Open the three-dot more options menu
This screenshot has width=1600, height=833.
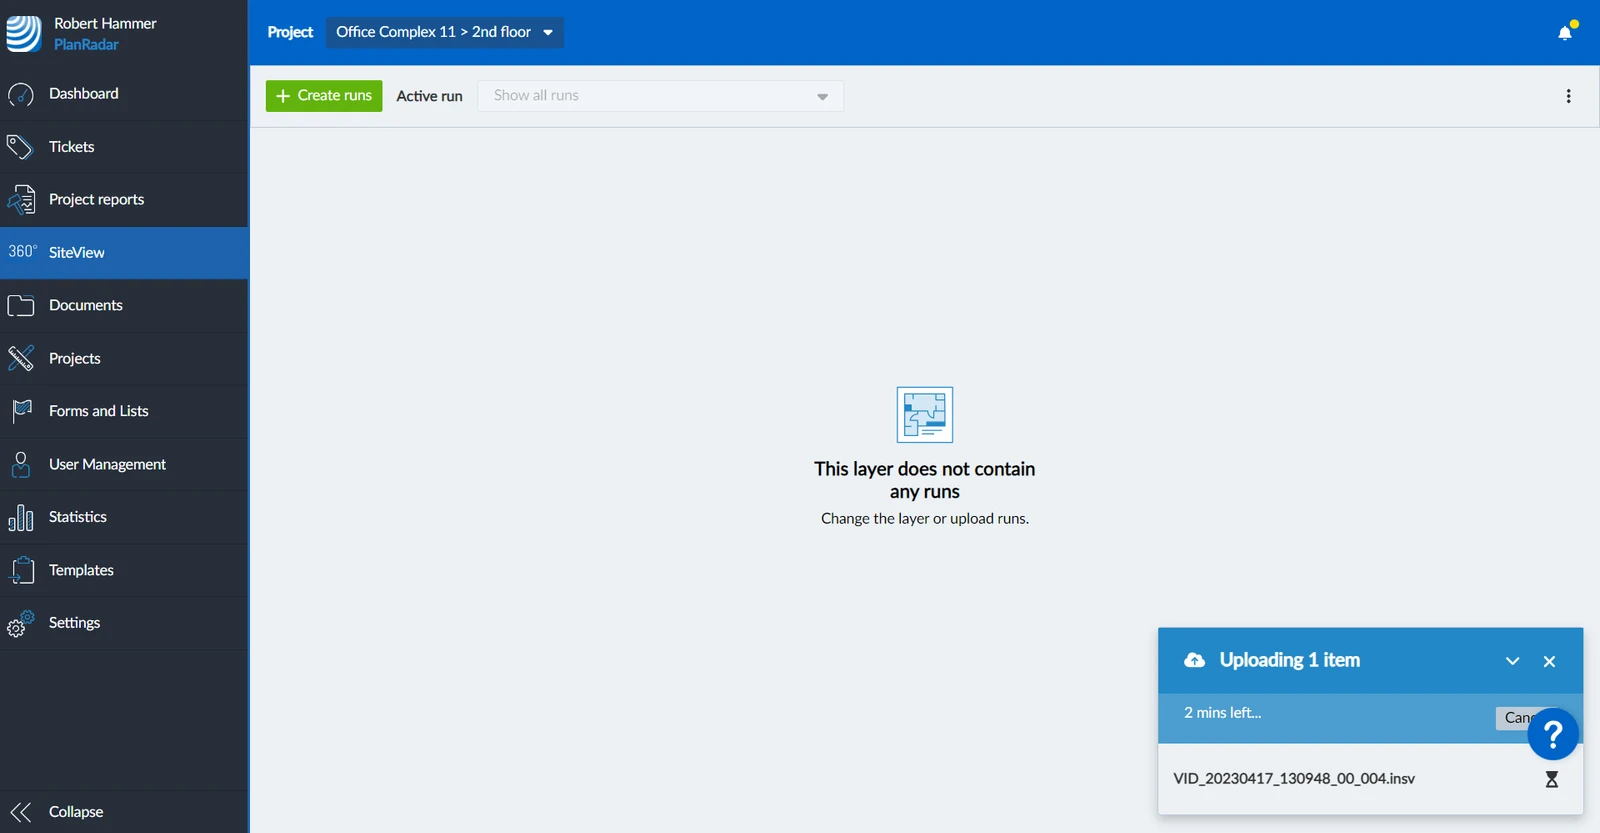(x=1568, y=96)
